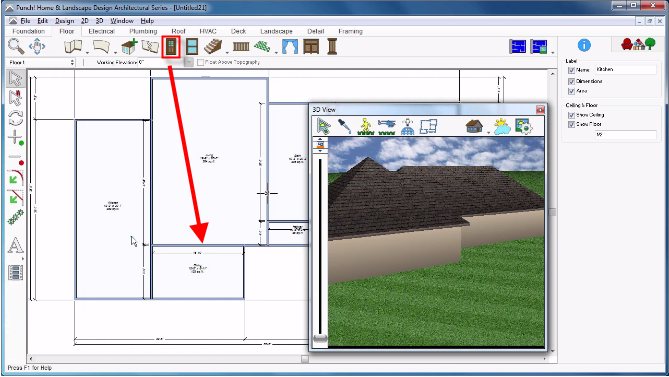Screen dimensions: 669x377
Task: Switch to the Plumbing tab
Action: click(x=143, y=31)
